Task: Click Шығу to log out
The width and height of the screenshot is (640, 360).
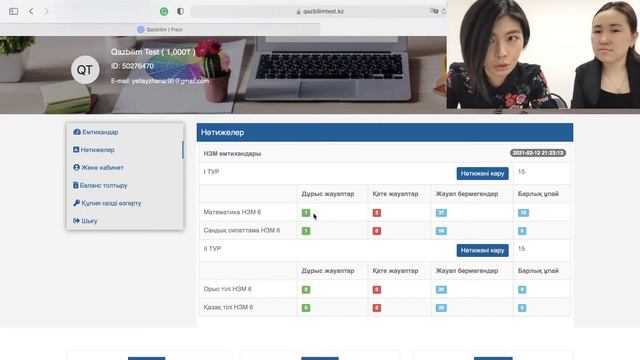Action: point(85,221)
